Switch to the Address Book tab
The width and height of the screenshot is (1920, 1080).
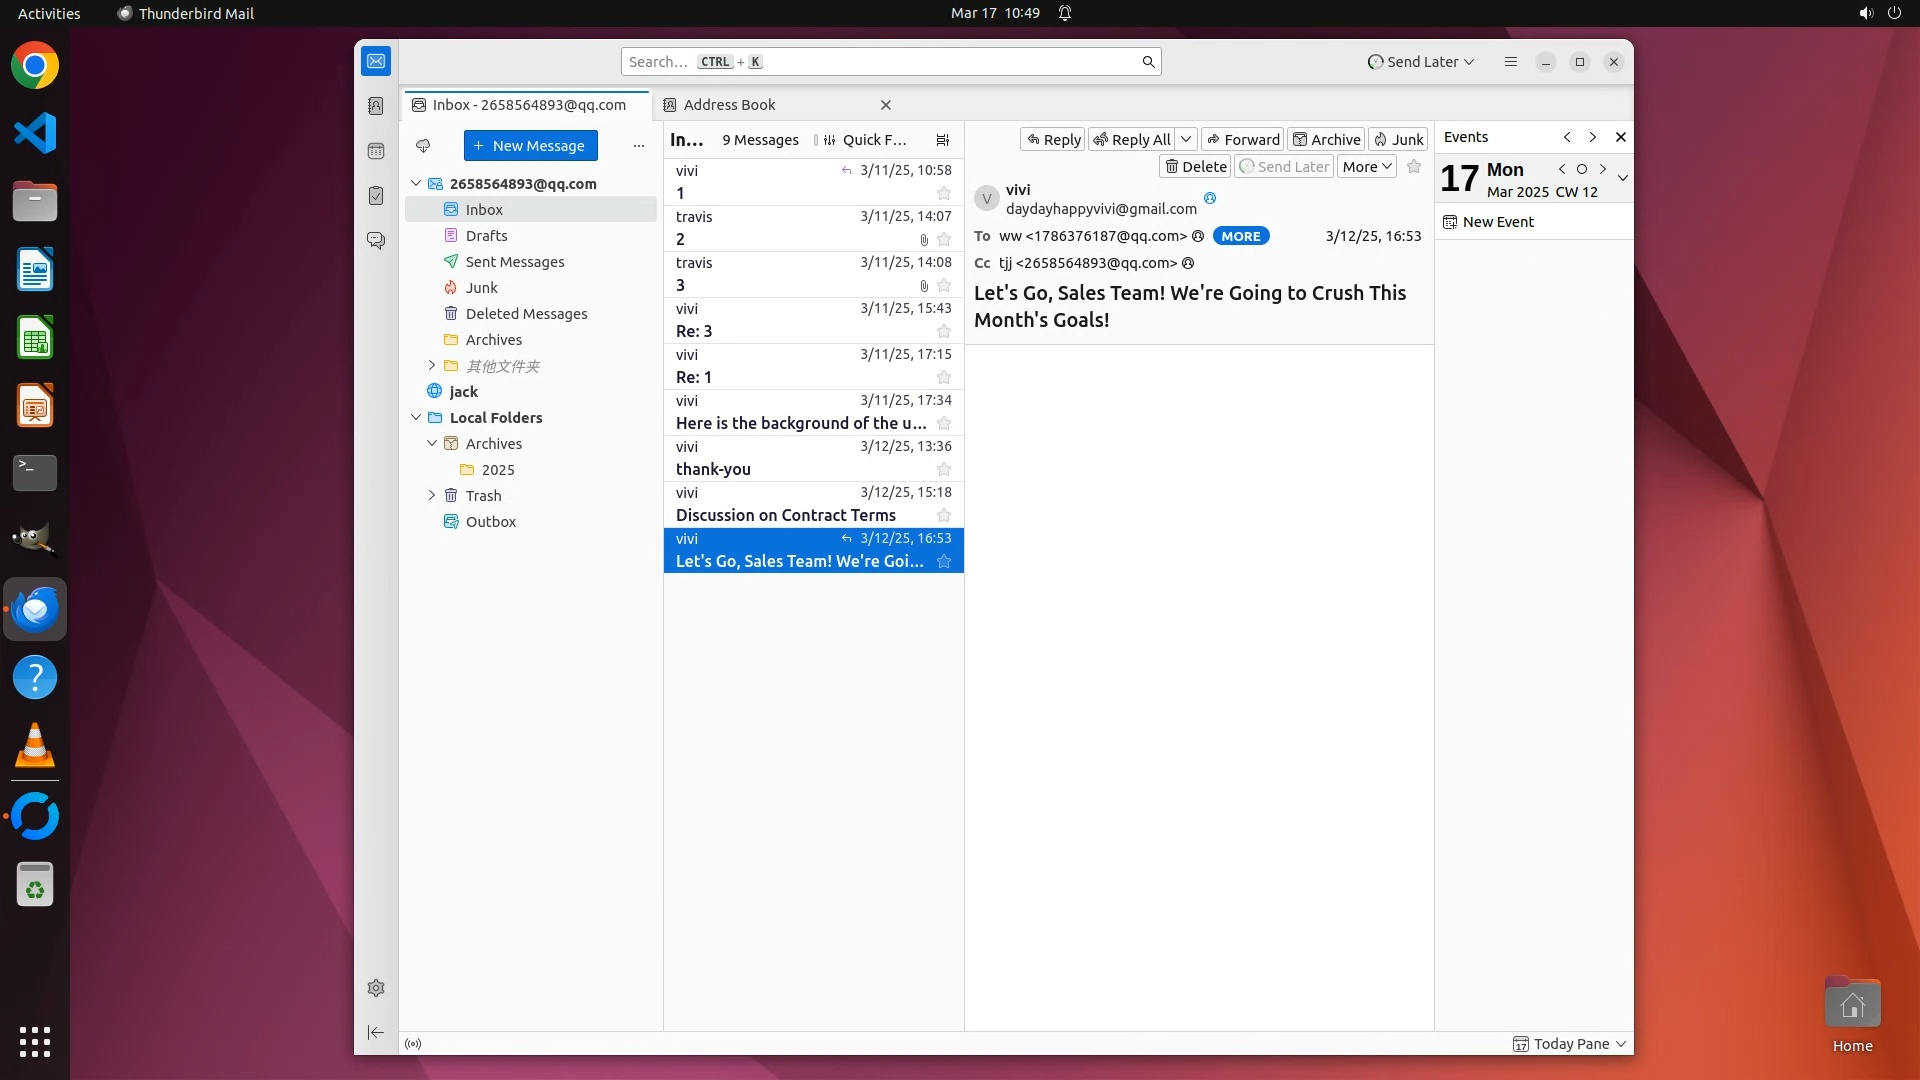click(729, 105)
